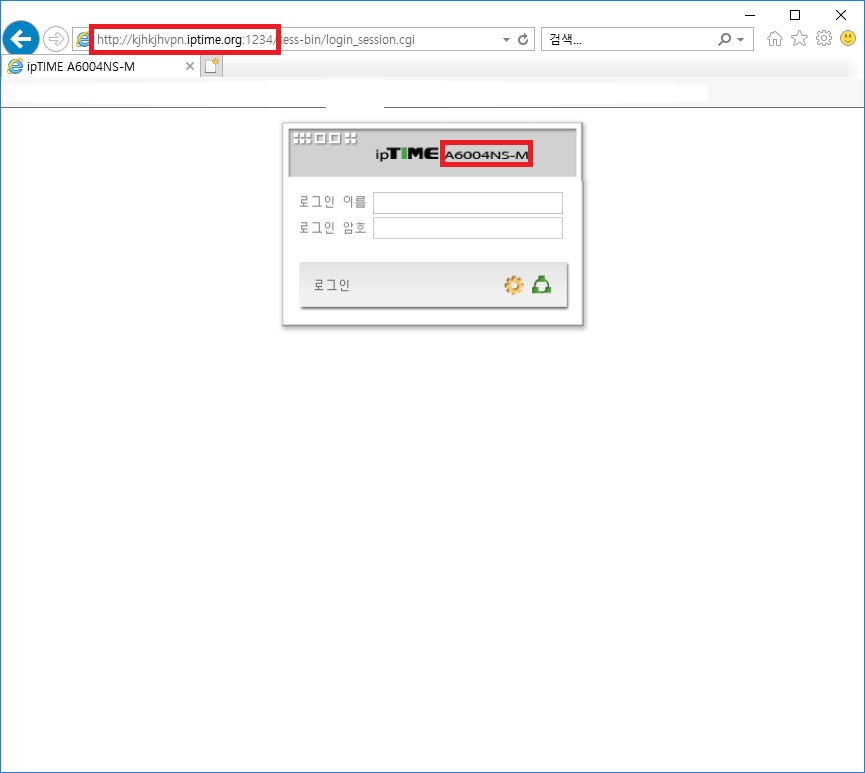Refresh the page with the reload icon
Screen dimensions: 865x773
(x=523, y=39)
